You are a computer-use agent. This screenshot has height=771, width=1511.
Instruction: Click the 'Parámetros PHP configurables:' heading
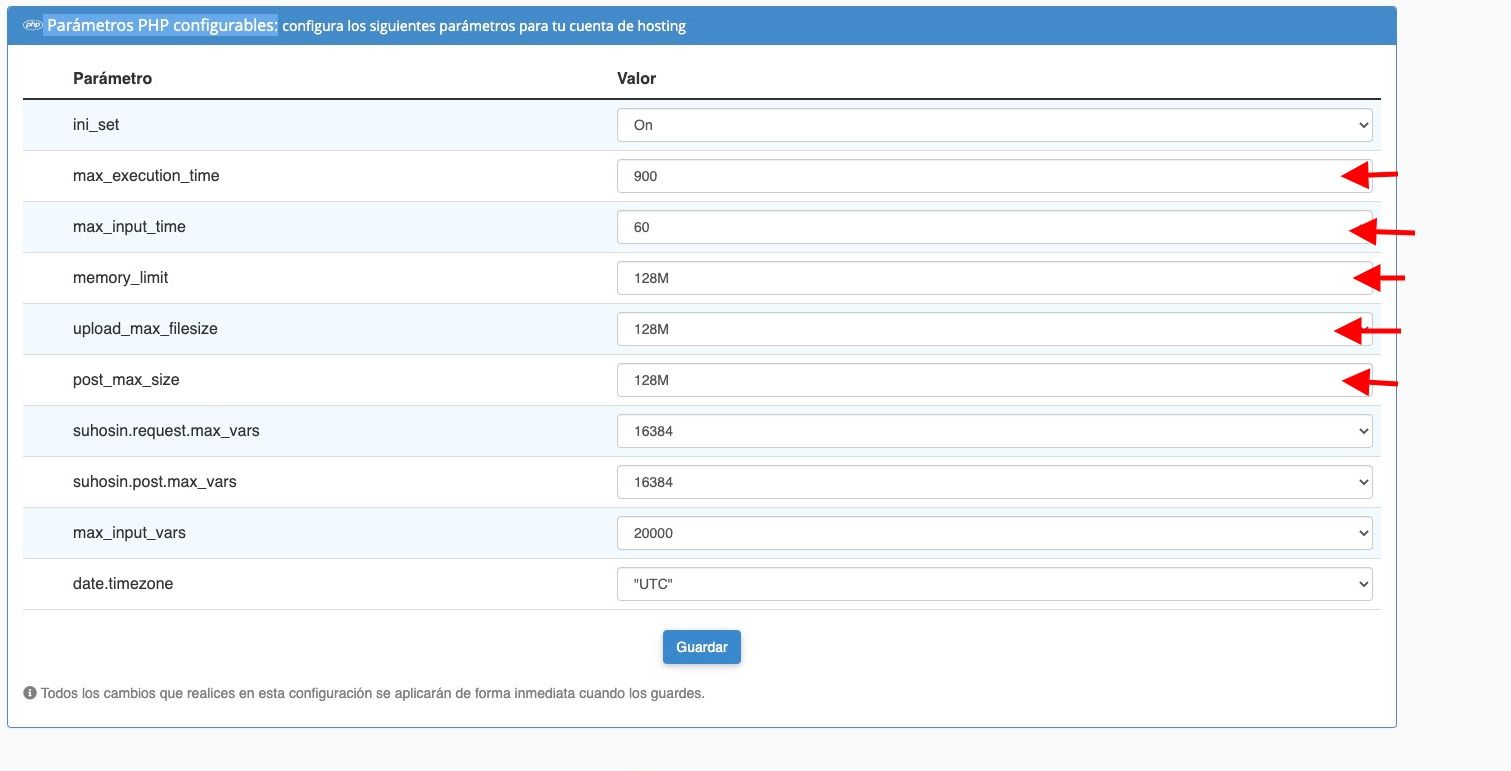[x=162, y=26]
